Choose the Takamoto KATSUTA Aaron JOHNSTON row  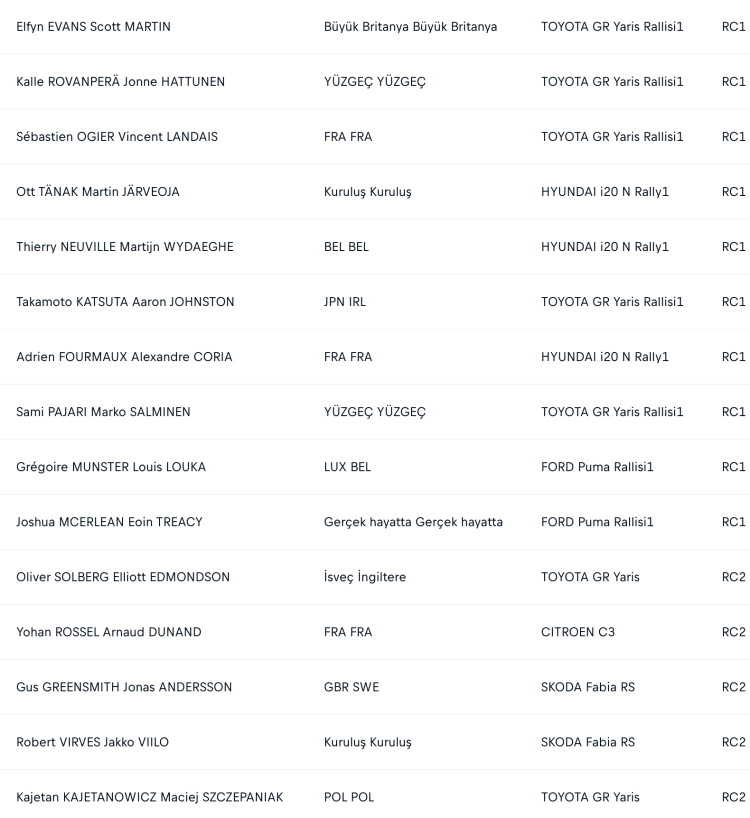[x=375, y=302]
